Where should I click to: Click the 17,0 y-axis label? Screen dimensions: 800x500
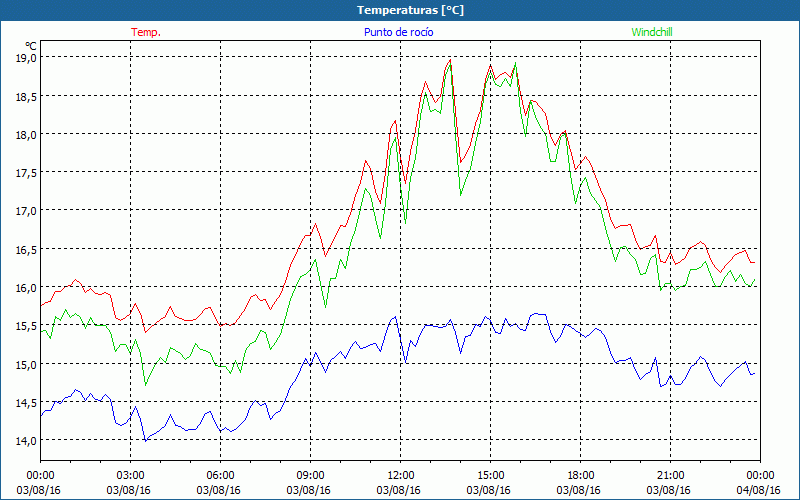tap(26, 211)
